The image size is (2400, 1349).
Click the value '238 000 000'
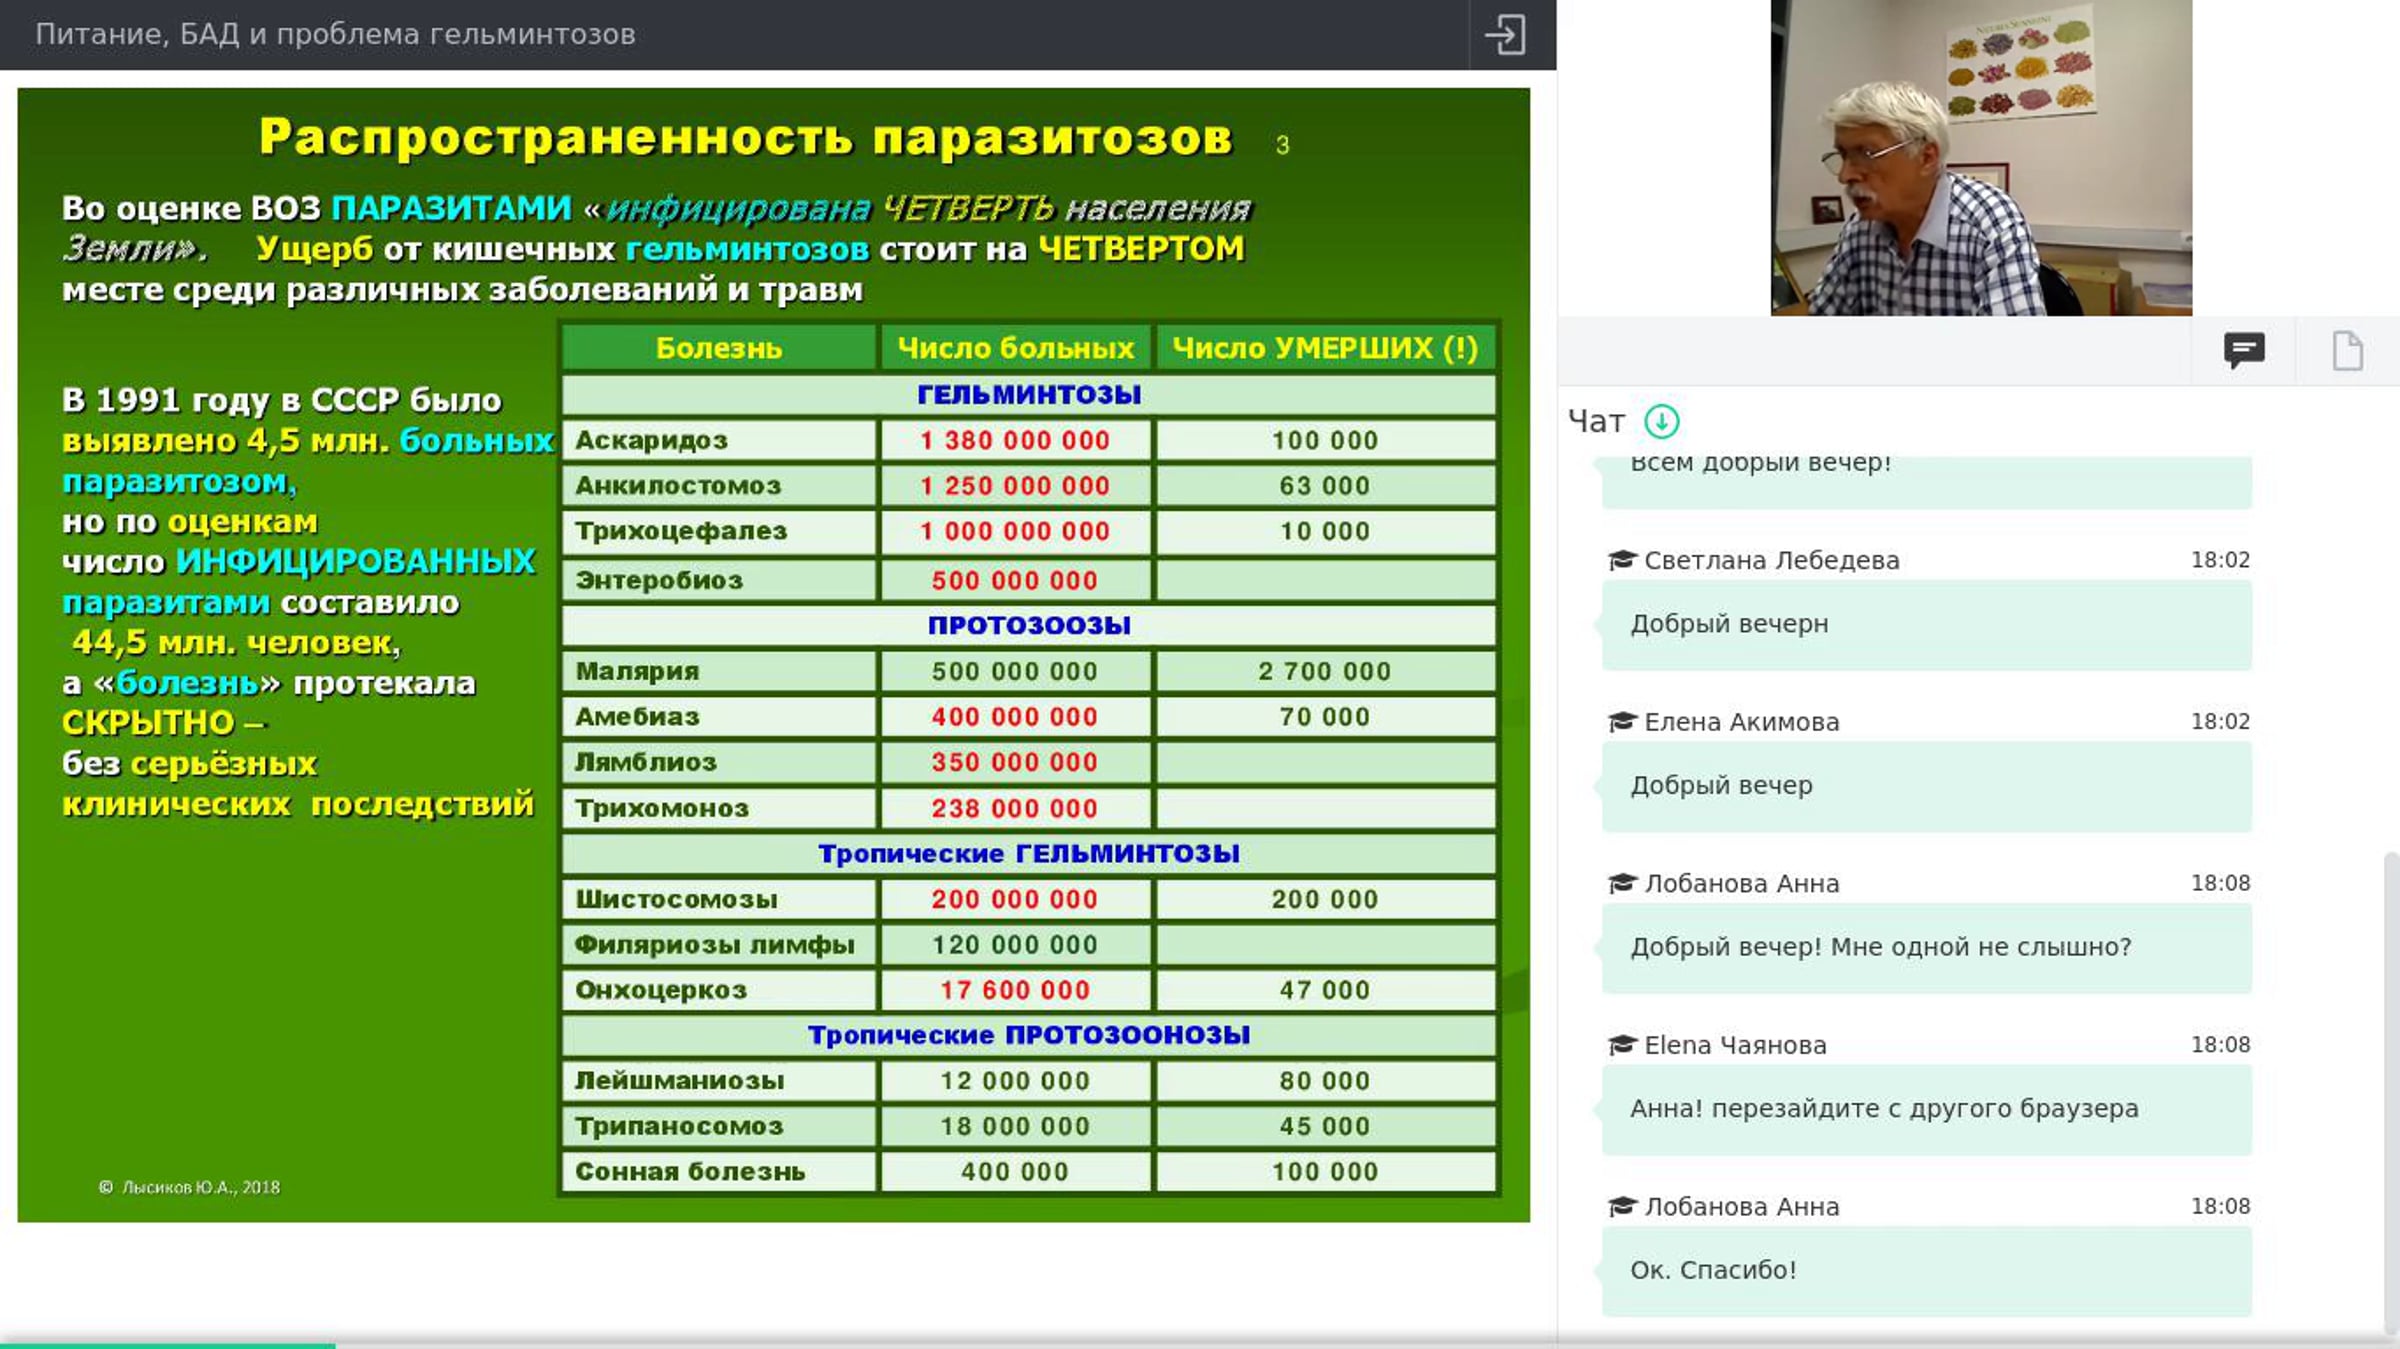tap(1015, 809)
